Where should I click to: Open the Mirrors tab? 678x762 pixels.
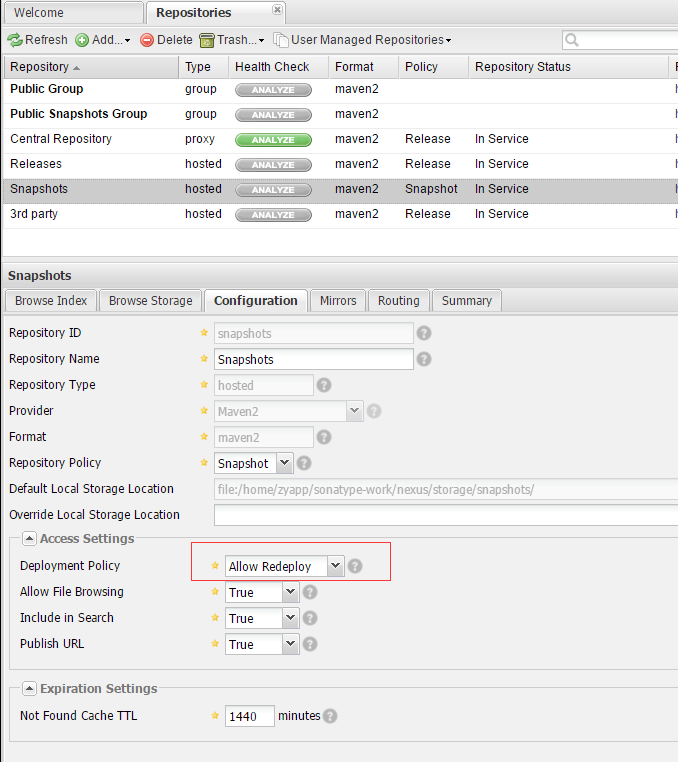click(338, 301)
